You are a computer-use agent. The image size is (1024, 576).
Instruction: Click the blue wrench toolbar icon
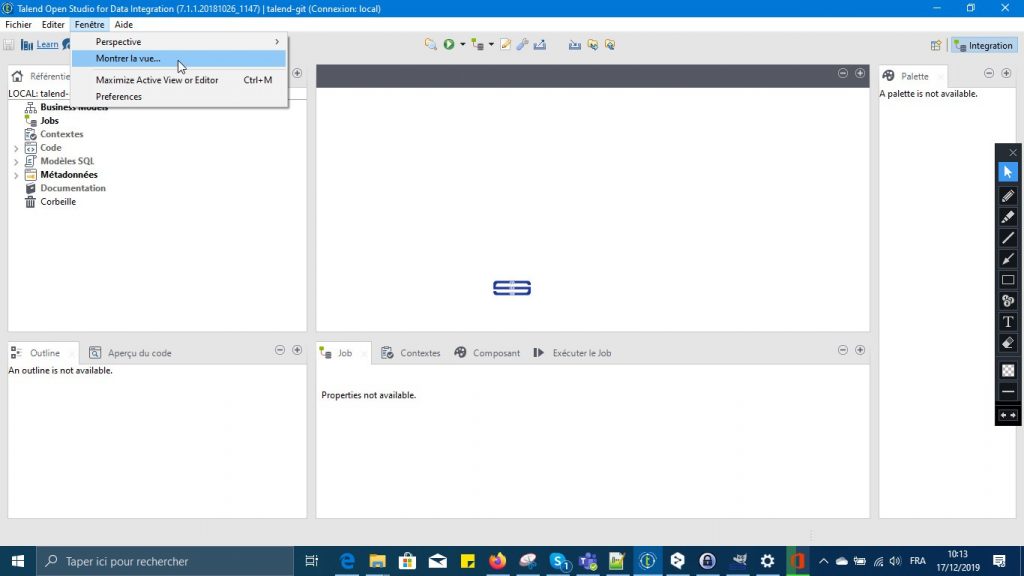tap(522, 44)
